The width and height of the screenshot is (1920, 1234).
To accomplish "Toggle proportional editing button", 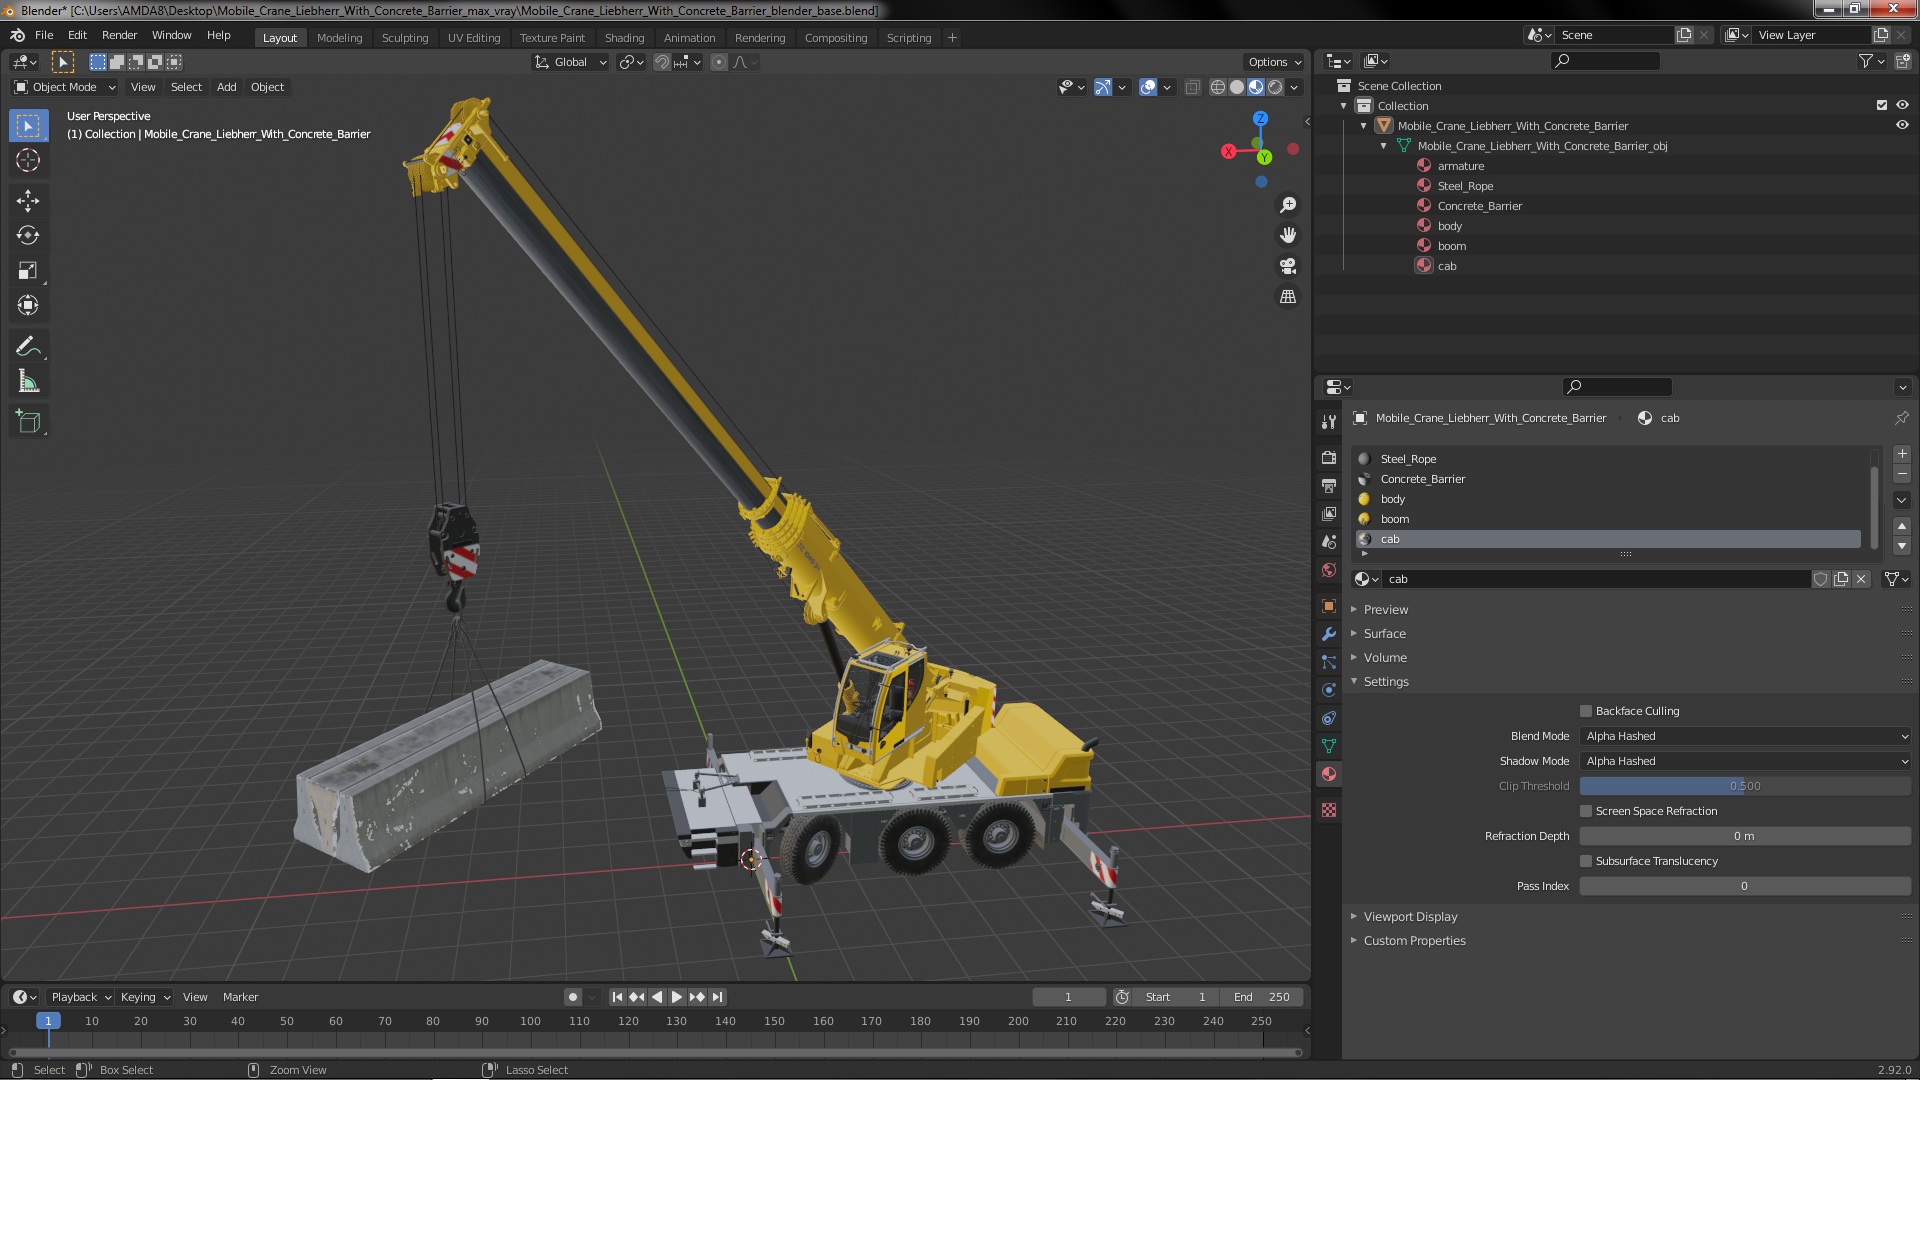I will (x=719, y=62).
